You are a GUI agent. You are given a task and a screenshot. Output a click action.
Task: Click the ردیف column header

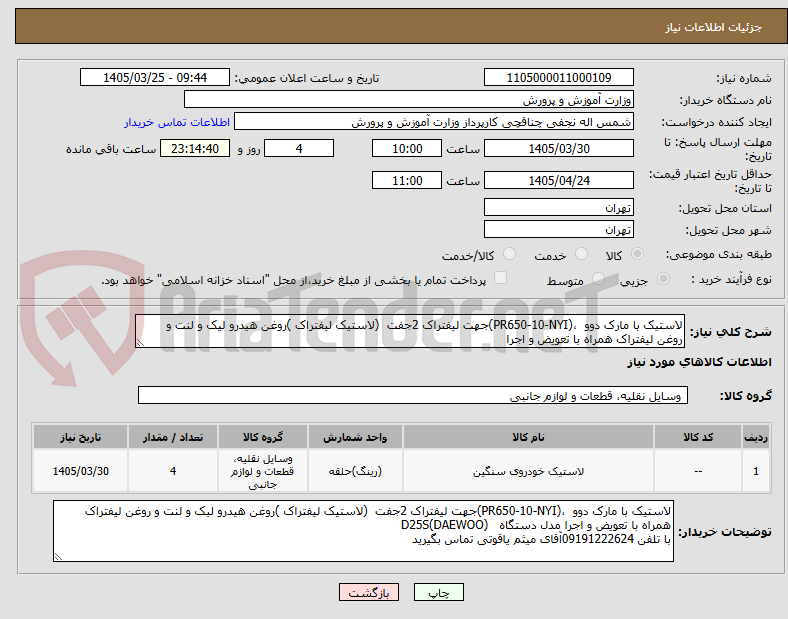pyautogui.click(x=756, y=437)
